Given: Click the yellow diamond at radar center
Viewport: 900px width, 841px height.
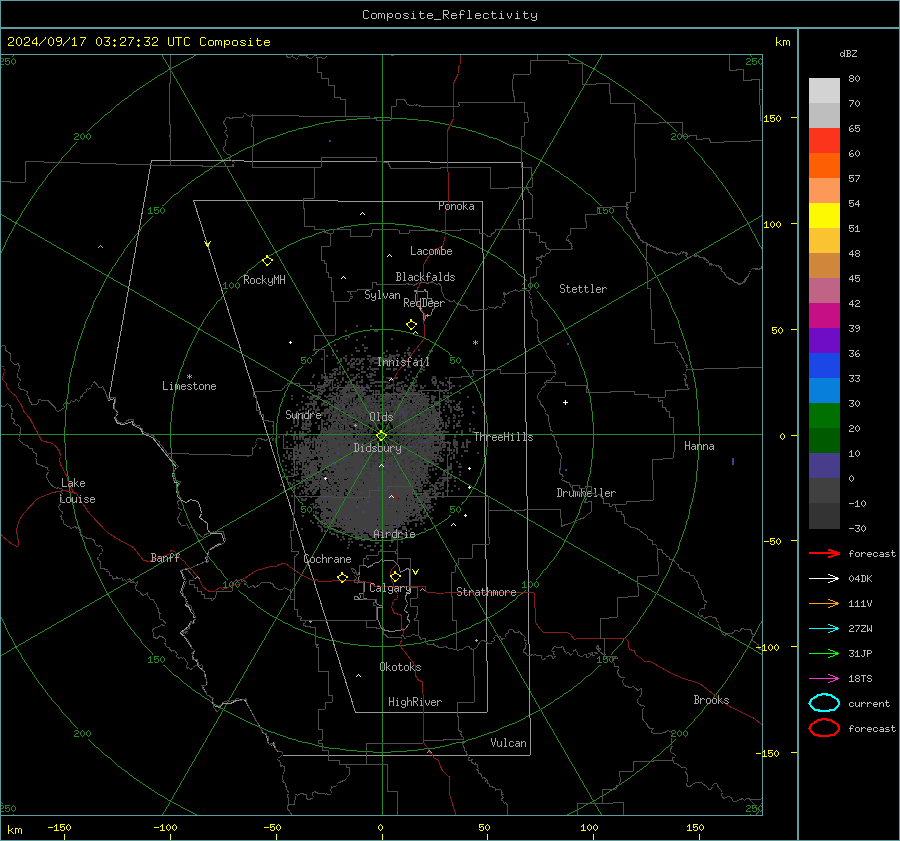Looking at the screenshot, I should click(x=381, y=436).
